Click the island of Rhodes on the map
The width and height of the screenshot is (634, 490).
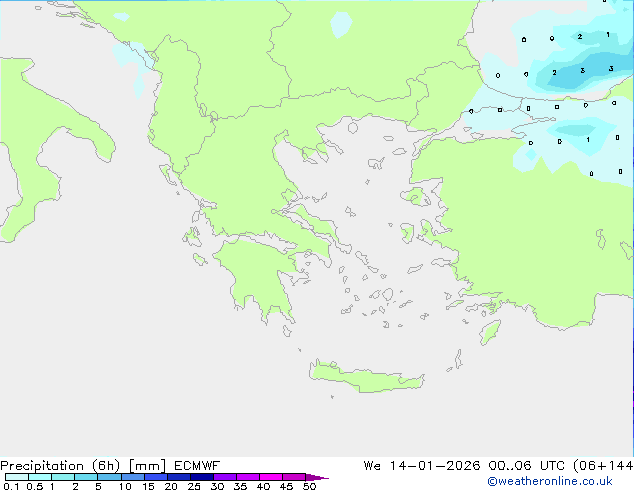click(x=490, y=332)
